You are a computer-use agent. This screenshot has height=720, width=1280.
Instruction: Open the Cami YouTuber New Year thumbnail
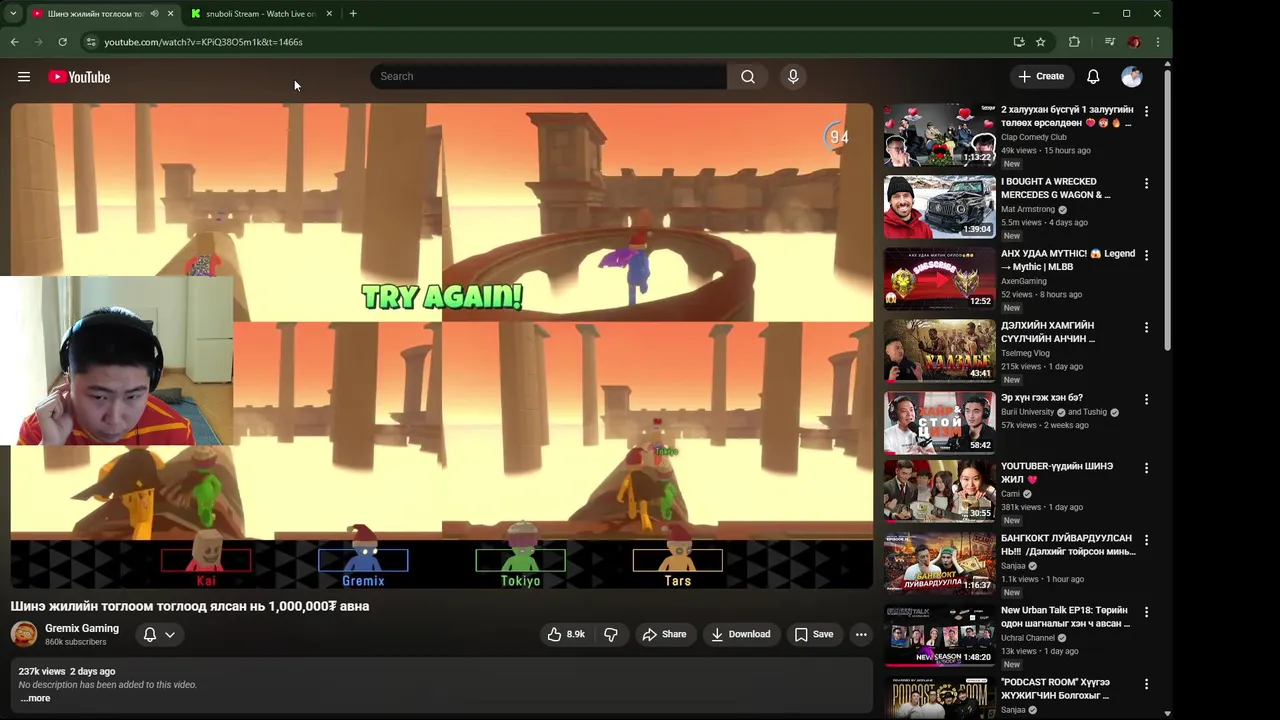coord(939,491)
